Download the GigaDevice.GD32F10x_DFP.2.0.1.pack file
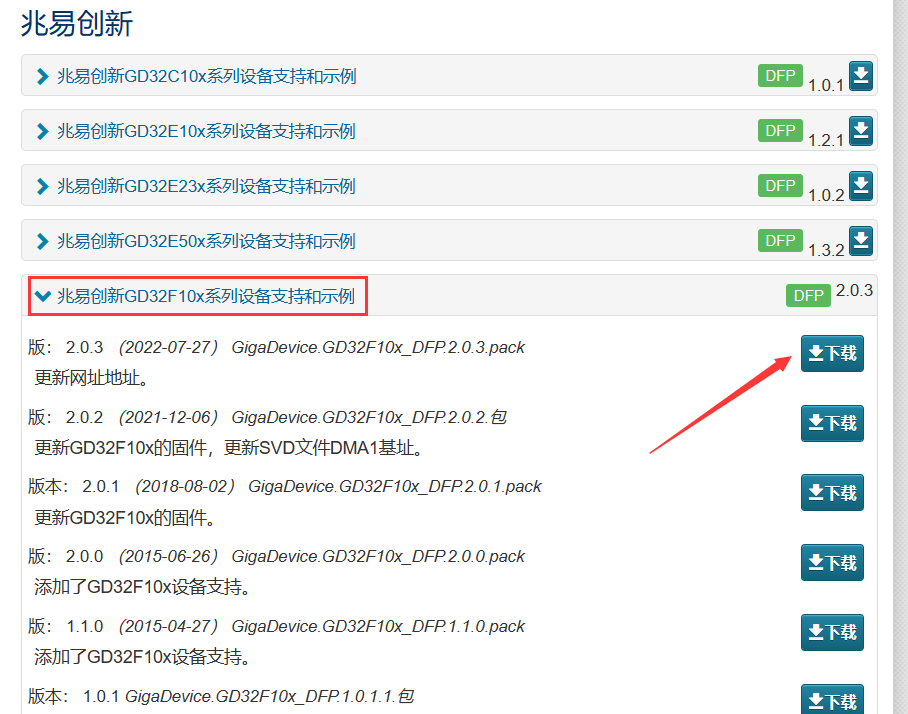The image size is (908, 714). click(x=832, y=492)
